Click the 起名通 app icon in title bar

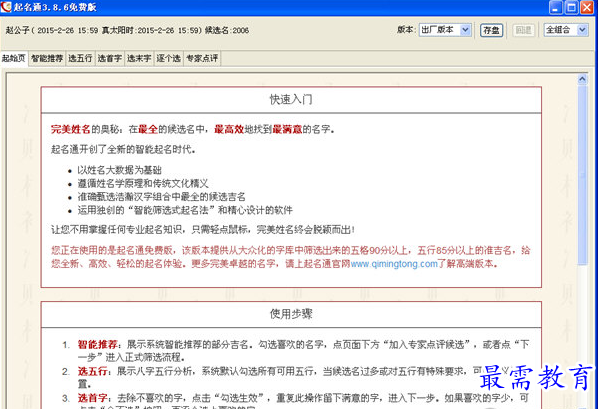pyautogui.click(x=6, y=7)
